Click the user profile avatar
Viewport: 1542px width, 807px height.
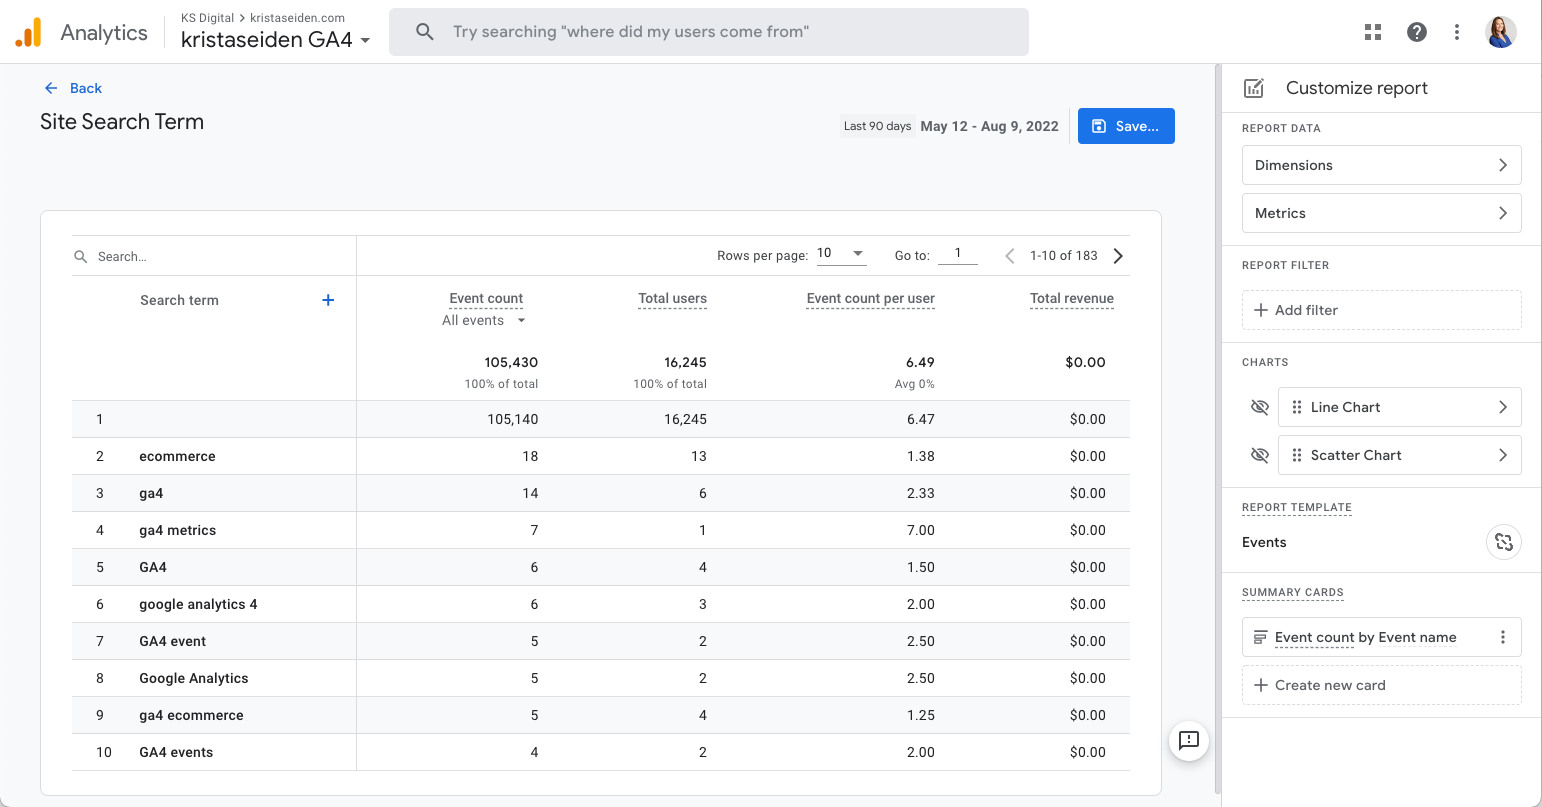tap(1501, 32)
